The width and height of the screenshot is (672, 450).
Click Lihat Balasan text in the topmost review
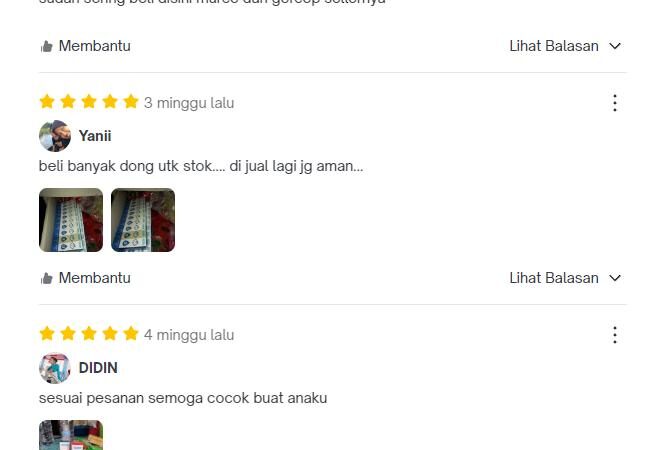click(554, 46)
